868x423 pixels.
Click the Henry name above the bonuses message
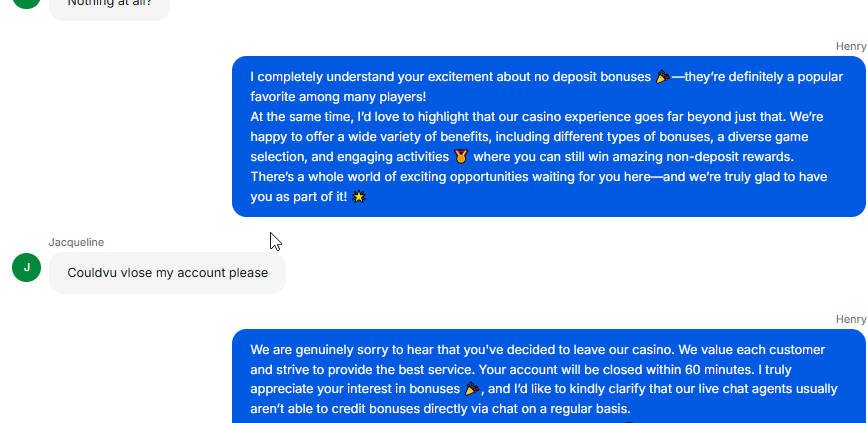coord(851,46)
